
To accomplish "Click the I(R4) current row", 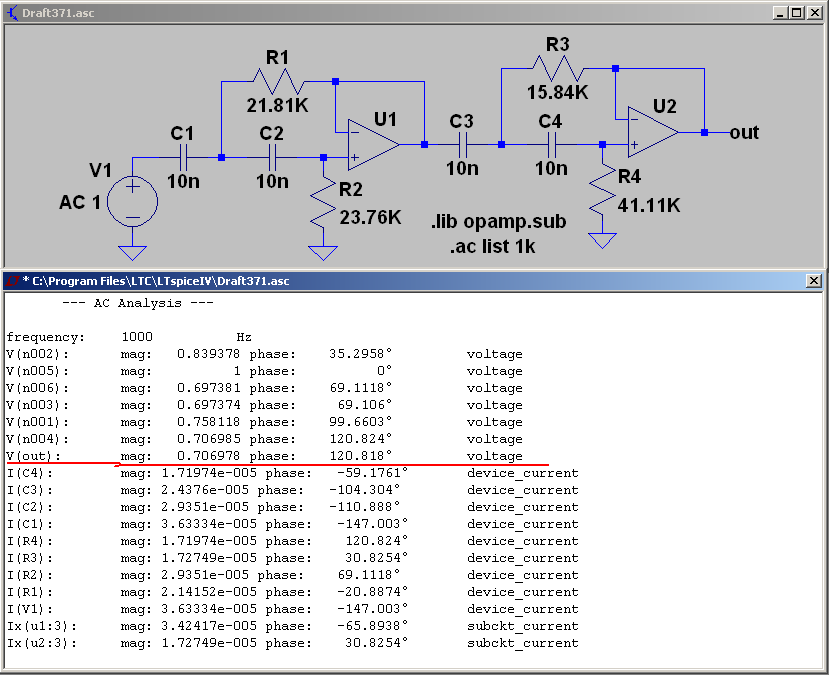I will pyautogui.click(x=292, y=541).
